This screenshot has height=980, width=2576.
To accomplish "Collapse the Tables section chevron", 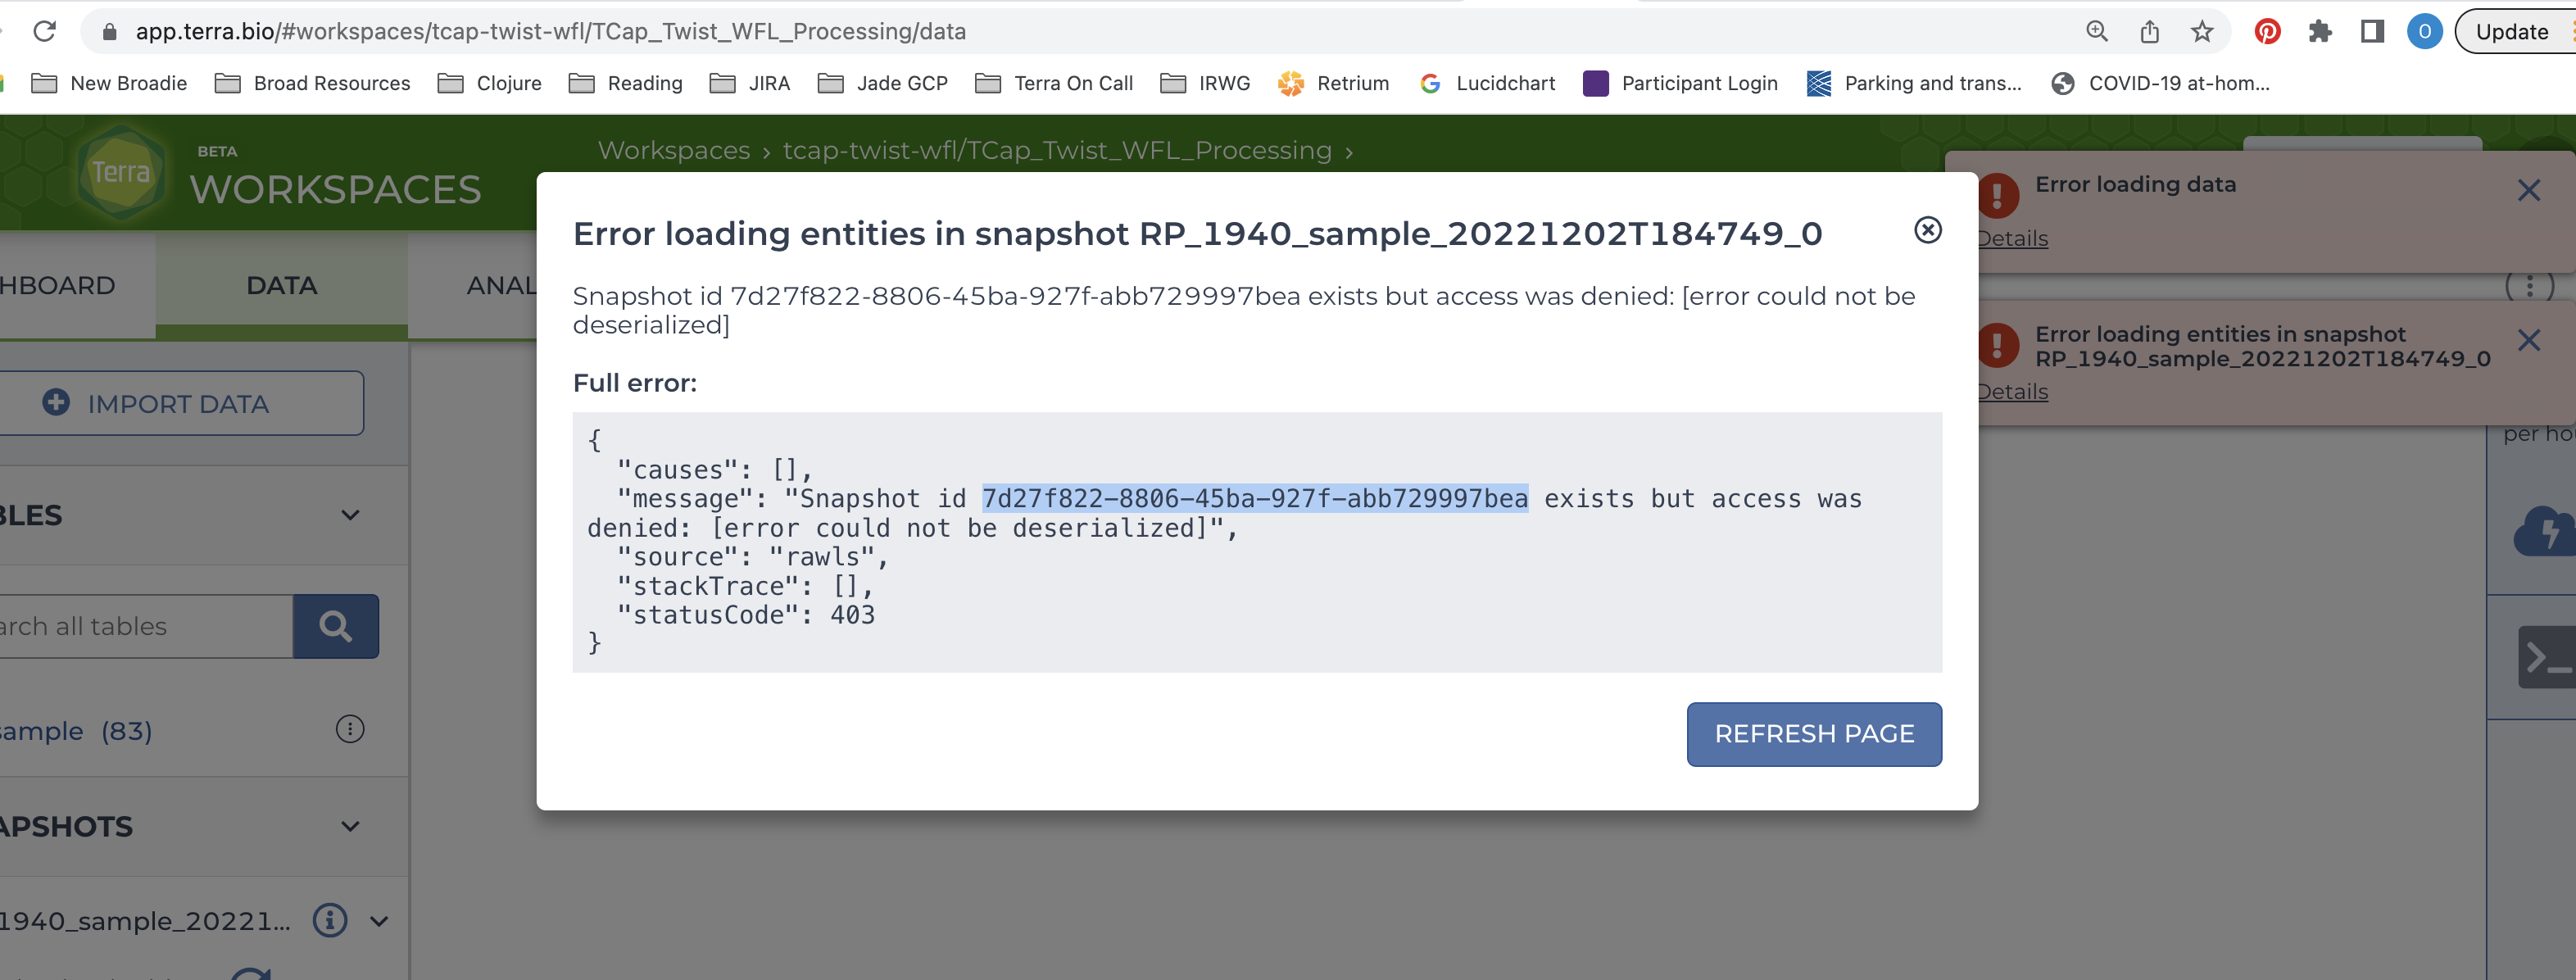I will tap(350, 515).
